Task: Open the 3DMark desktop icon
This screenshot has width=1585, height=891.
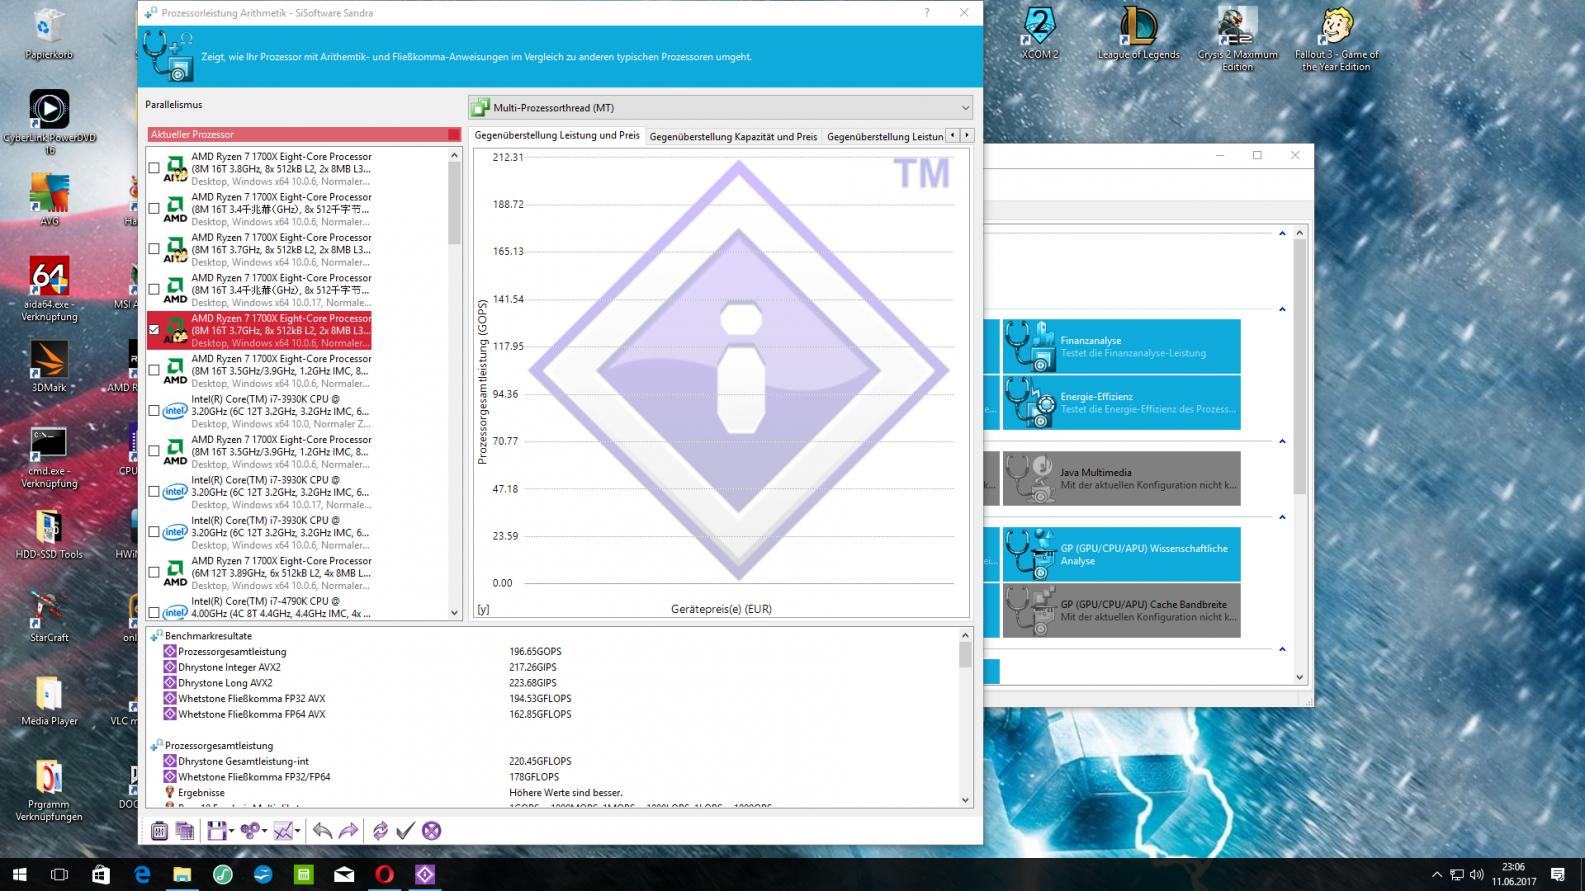Action: point(49,366)
